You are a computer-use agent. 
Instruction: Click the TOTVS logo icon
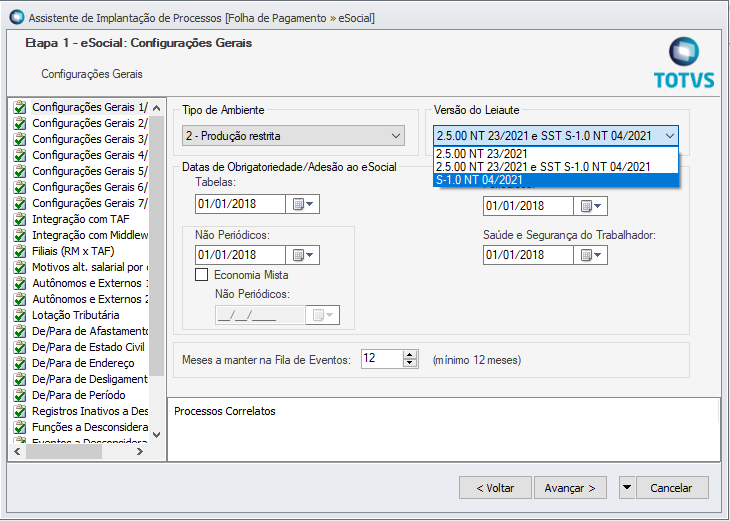(x=684, y=55)
